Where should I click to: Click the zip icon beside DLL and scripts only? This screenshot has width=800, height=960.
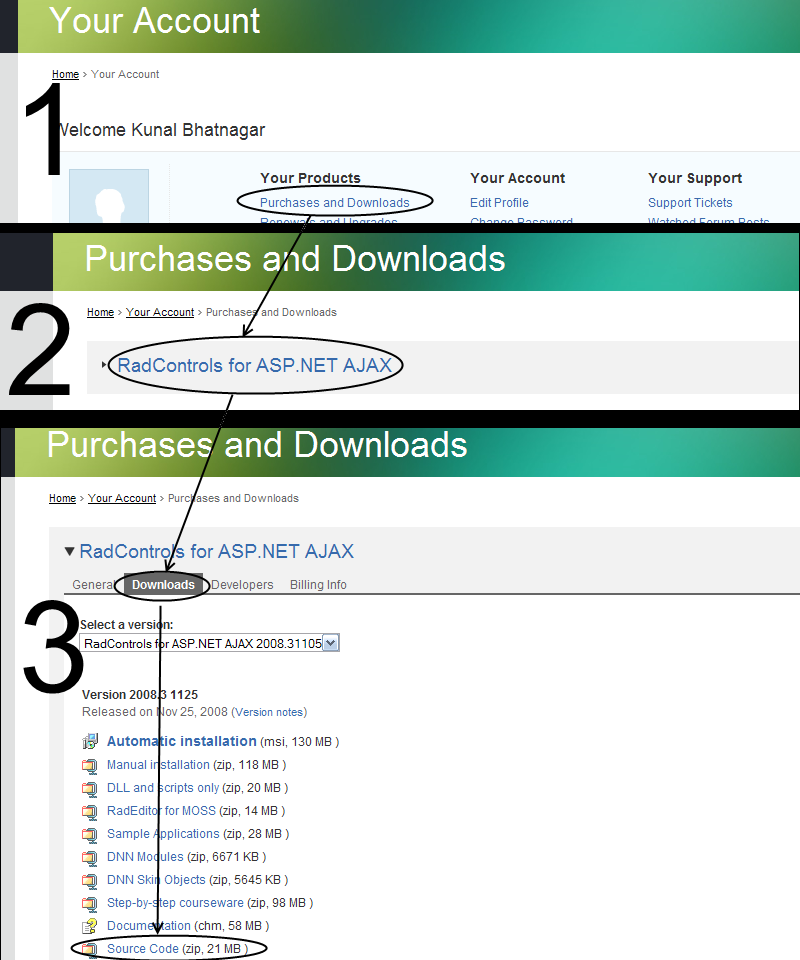(x=90, y=789)
